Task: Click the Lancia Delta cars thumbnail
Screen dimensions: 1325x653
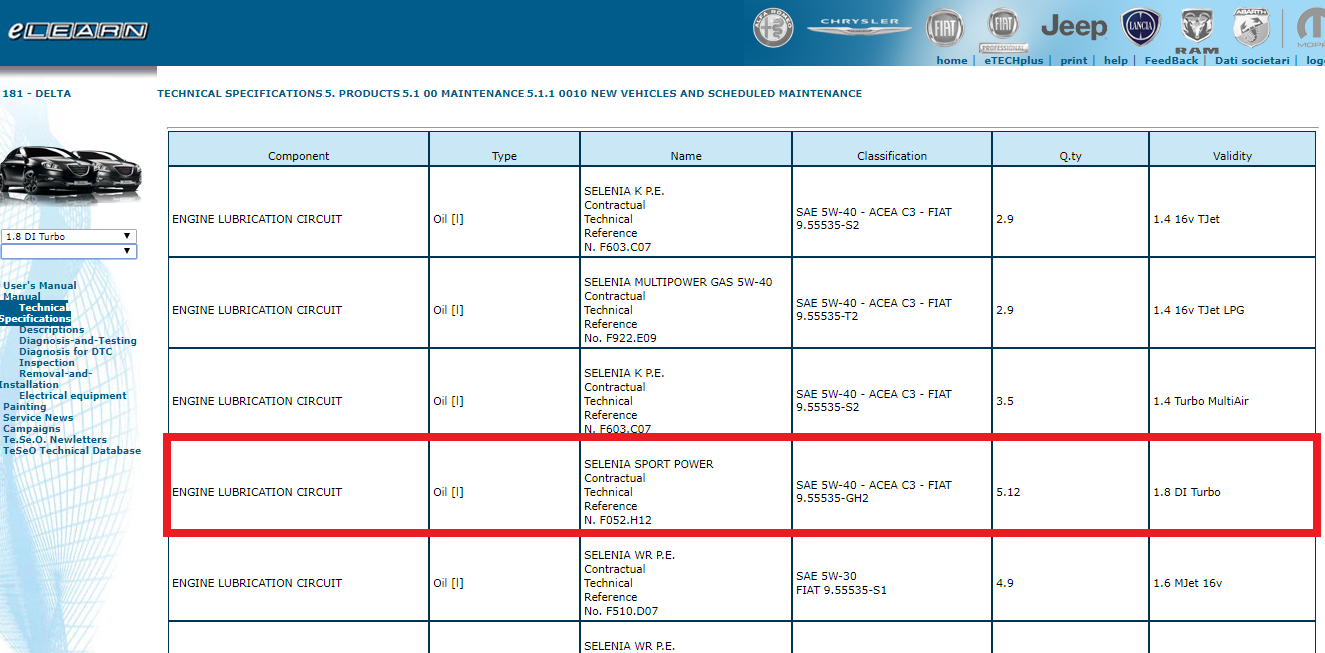Action: coord(71,175)
